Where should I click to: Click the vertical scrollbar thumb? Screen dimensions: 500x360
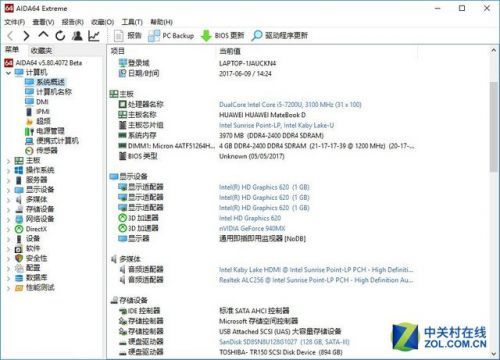tap(494, 127)
